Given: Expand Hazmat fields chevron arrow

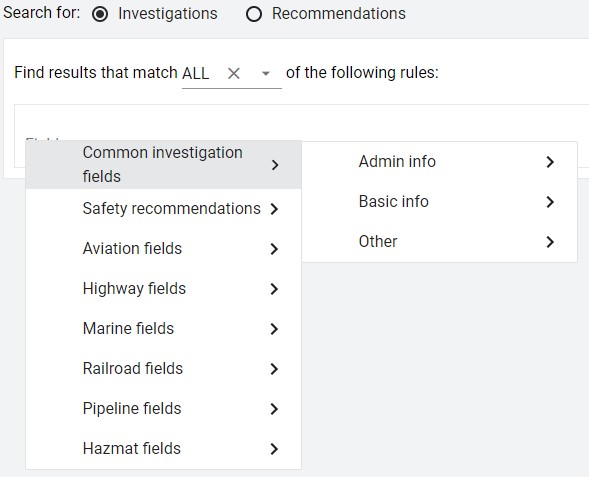Looking at the screenshot, I should coord(275,449).
